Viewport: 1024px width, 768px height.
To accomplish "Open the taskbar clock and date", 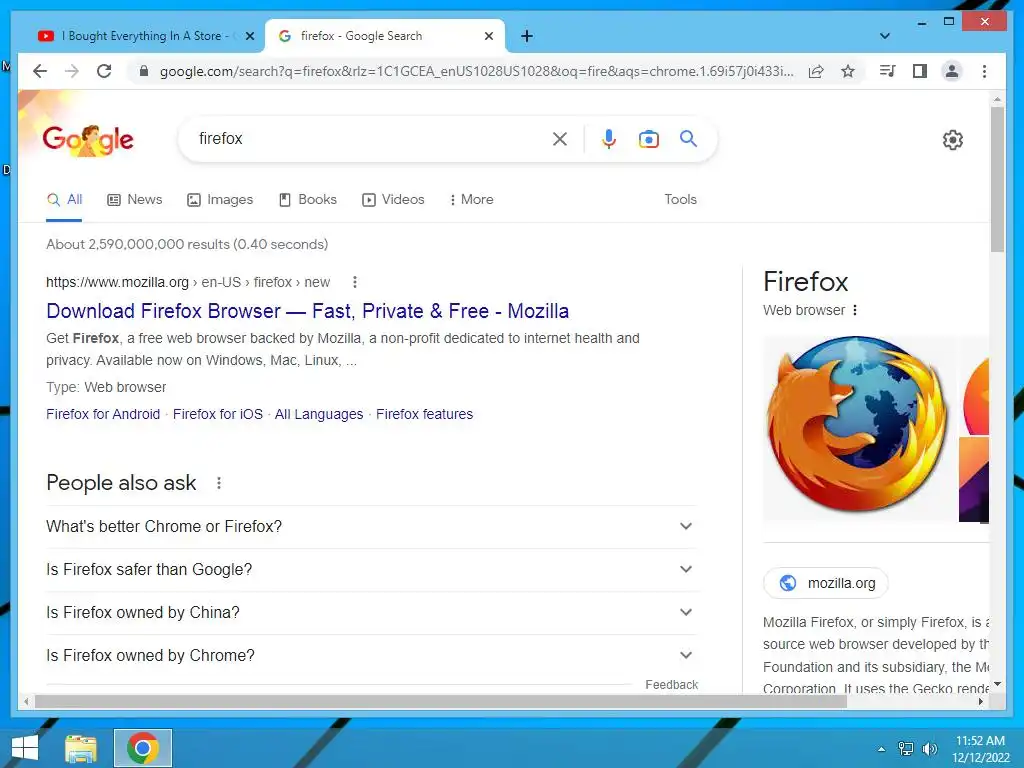I will tap(980, 749).
